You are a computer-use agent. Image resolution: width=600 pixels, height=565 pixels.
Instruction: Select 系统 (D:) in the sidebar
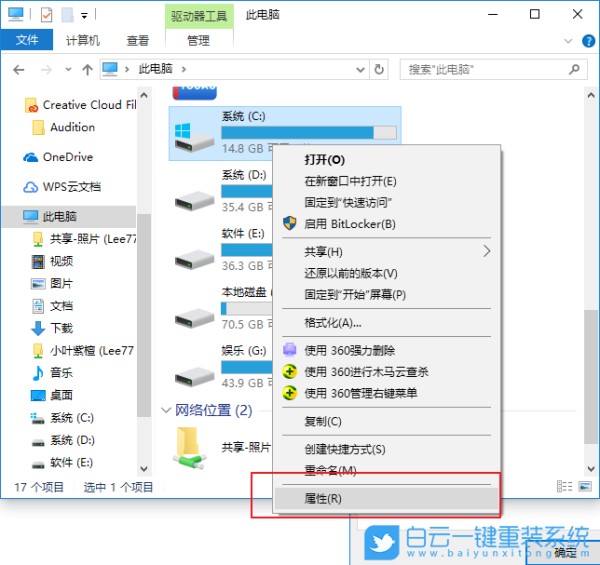coord(63,440)
